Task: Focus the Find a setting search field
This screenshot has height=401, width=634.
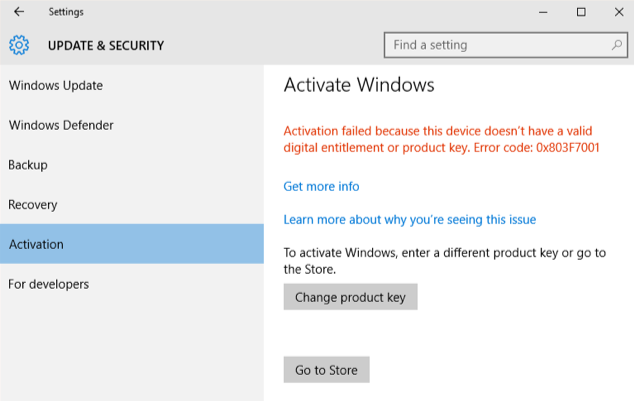Action: pyautogui.click(x=495, y=45)
